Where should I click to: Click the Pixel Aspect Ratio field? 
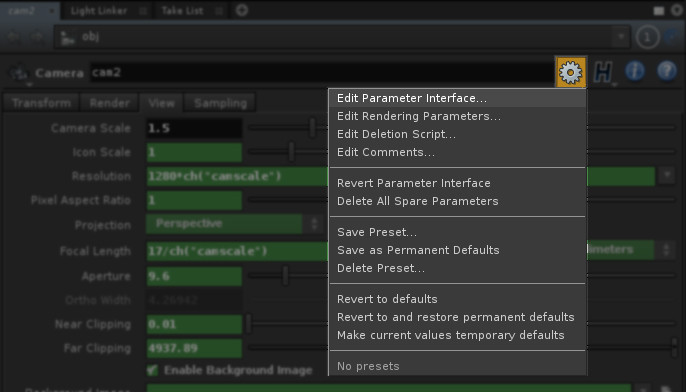coord(194,200)
